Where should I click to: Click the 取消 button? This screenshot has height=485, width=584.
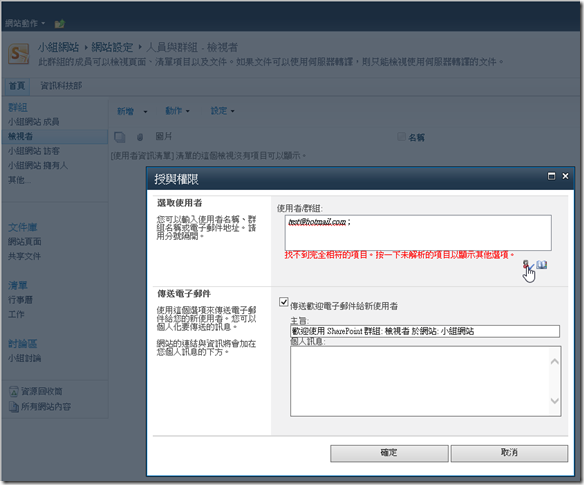tap(509, 453)
